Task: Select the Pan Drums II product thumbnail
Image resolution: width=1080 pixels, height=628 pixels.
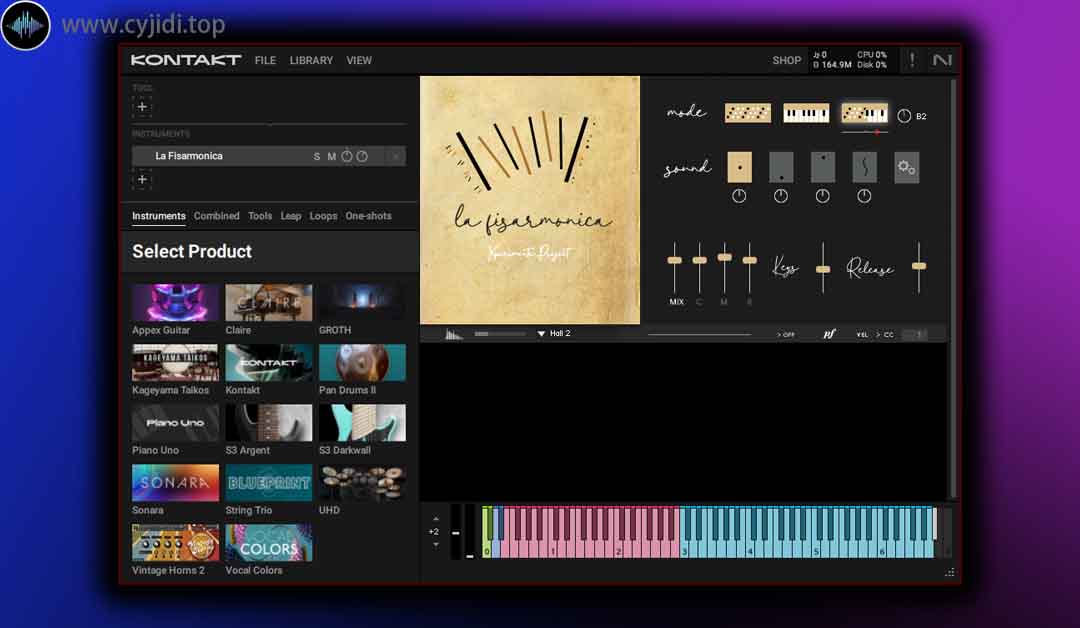Action: [x=362, y=362]
